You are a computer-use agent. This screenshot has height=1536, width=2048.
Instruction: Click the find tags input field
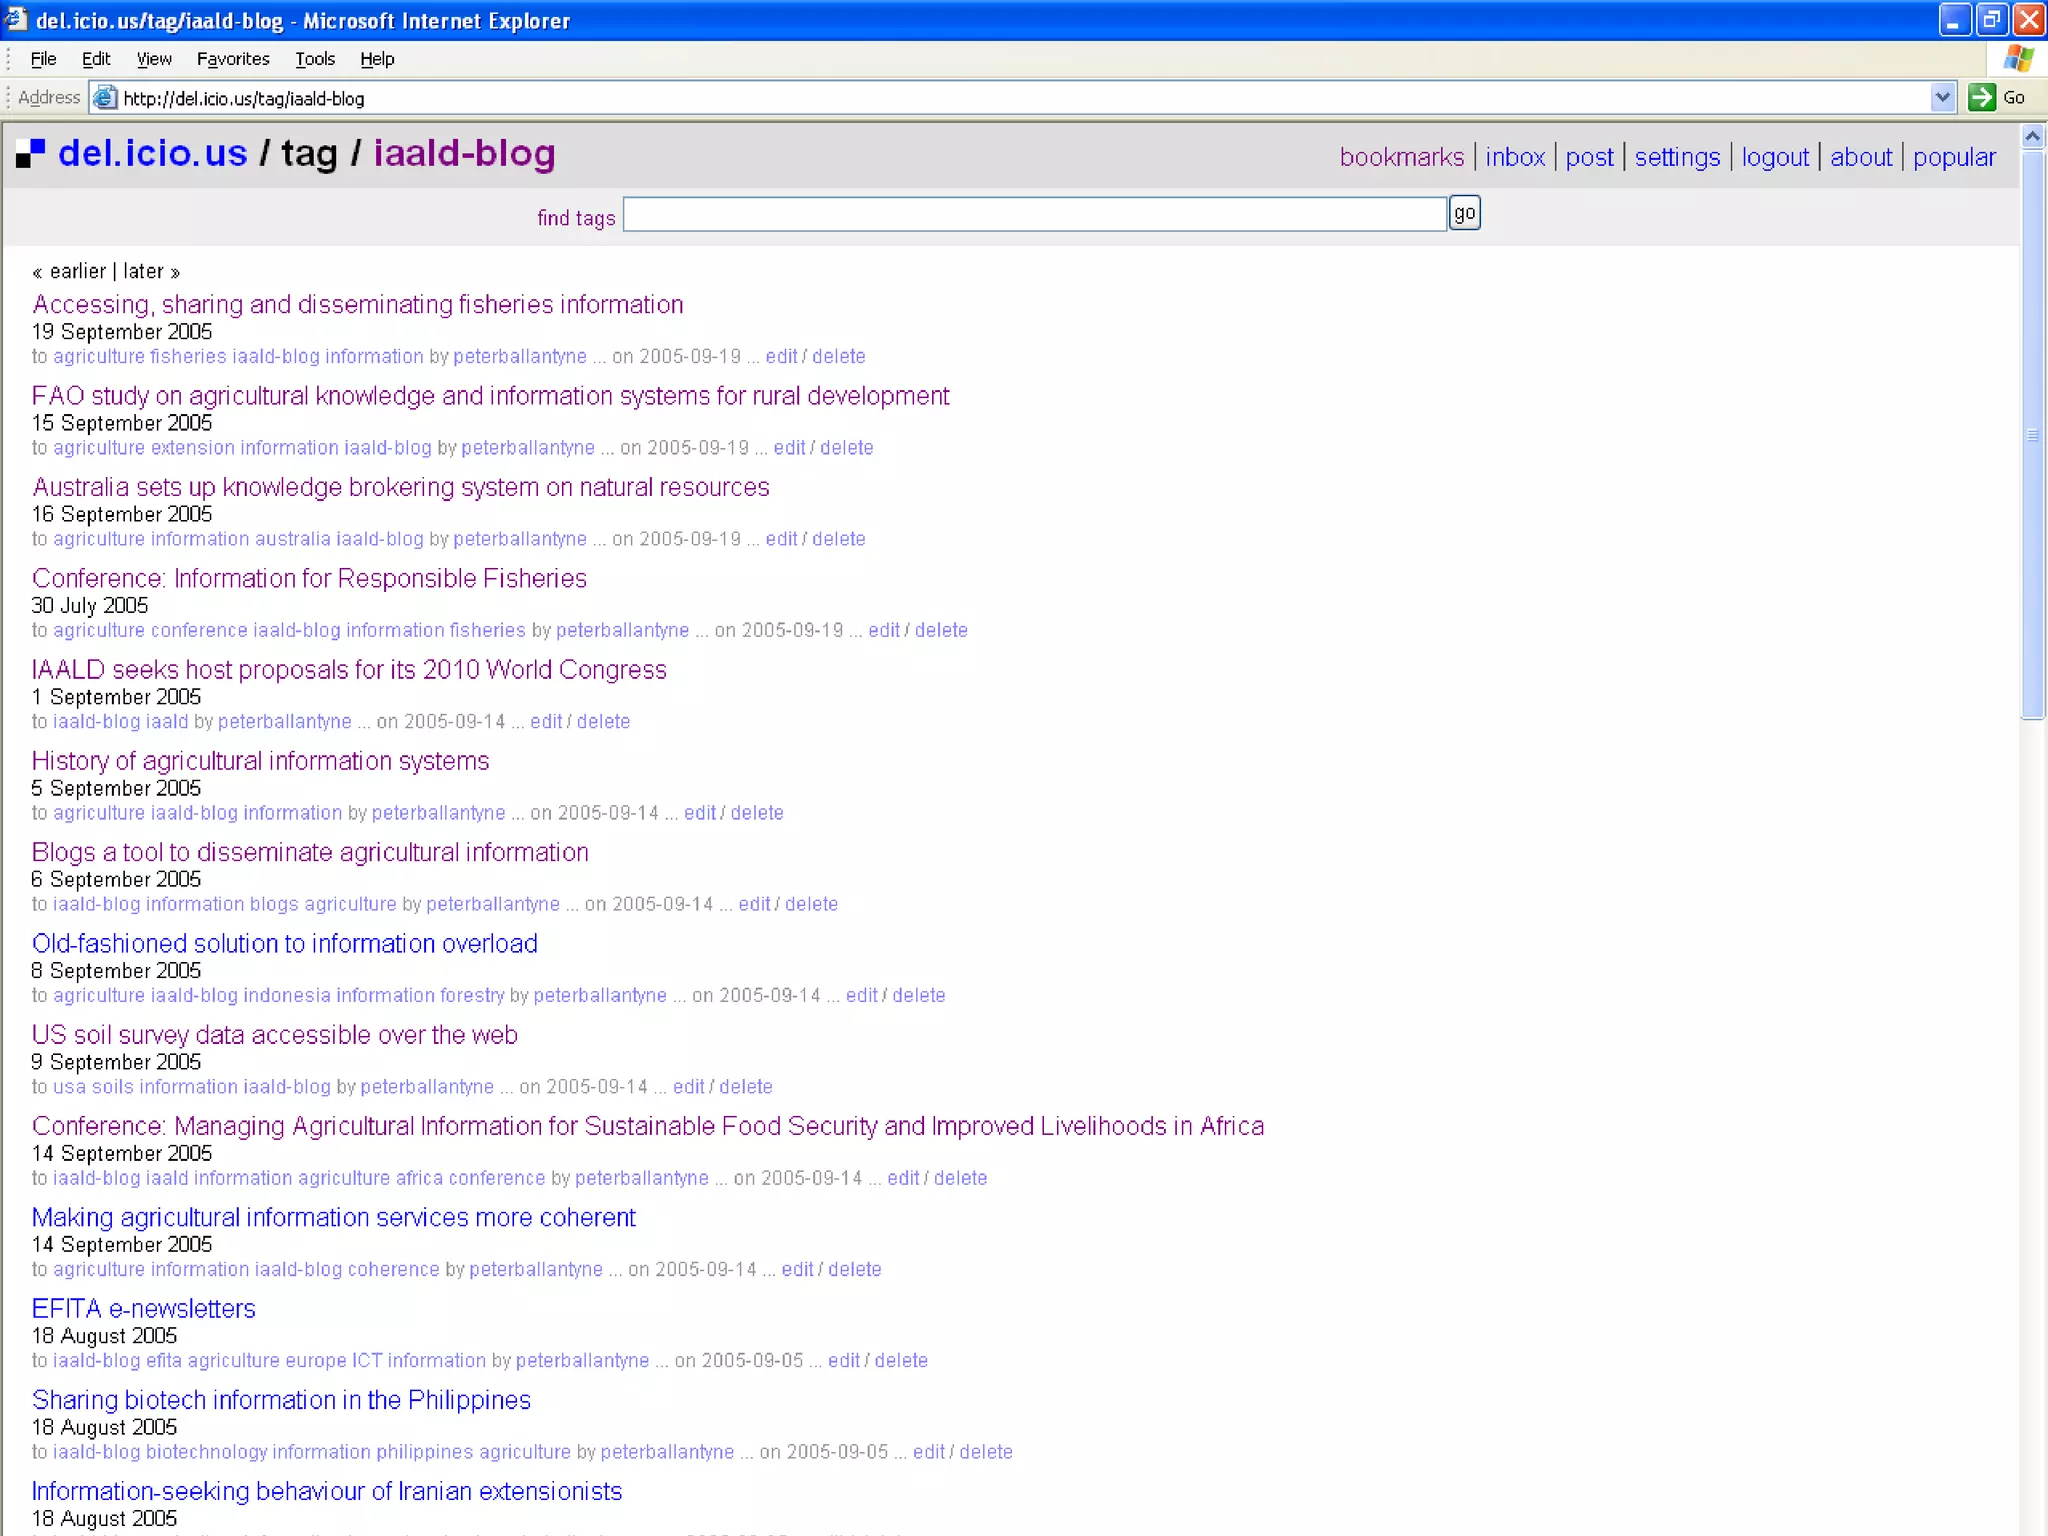pos(1034,214)
